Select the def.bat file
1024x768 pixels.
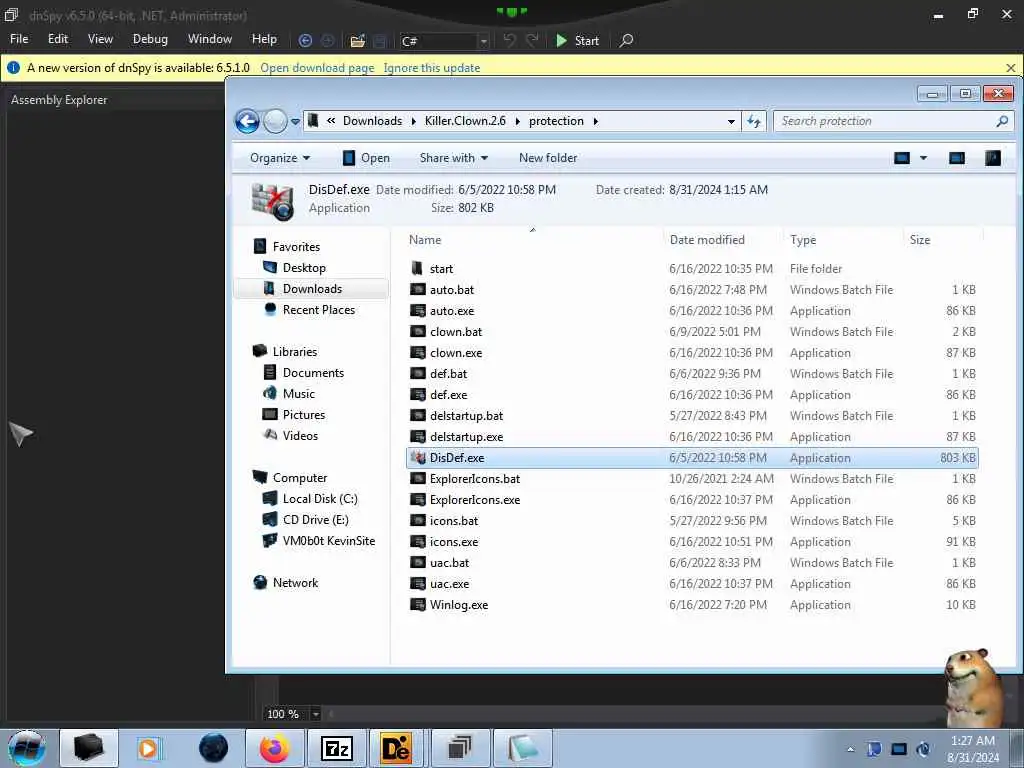692,374
